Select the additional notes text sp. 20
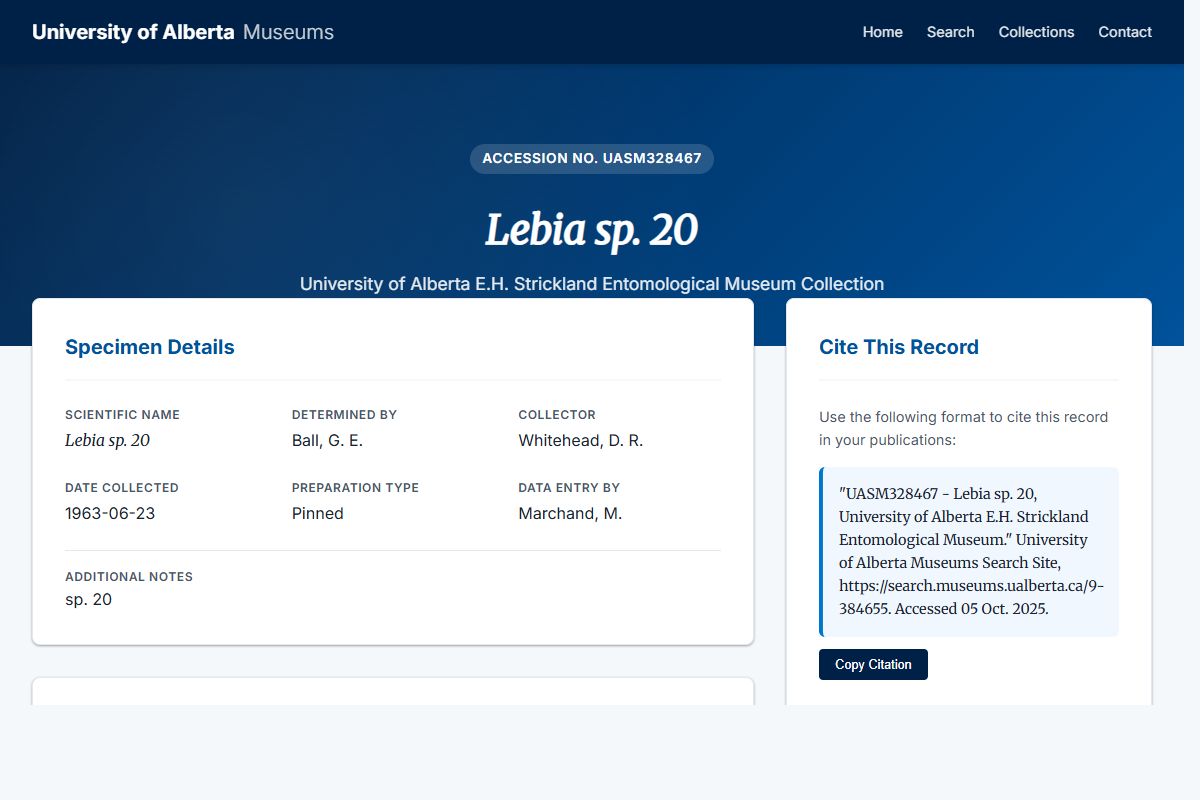The height and width of the screenshot is (800, 1200). 89,599
